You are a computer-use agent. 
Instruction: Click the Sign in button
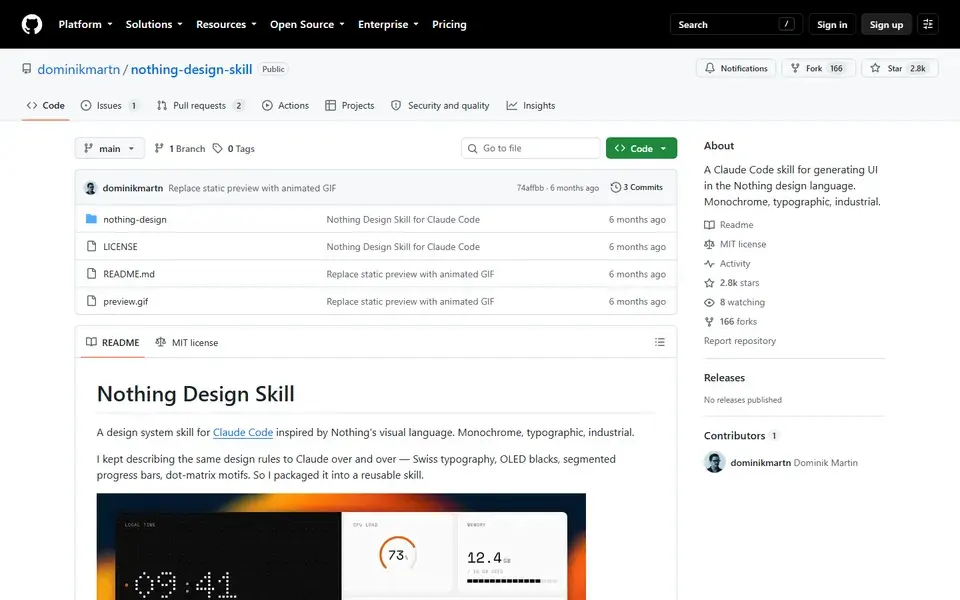[831, 24]
